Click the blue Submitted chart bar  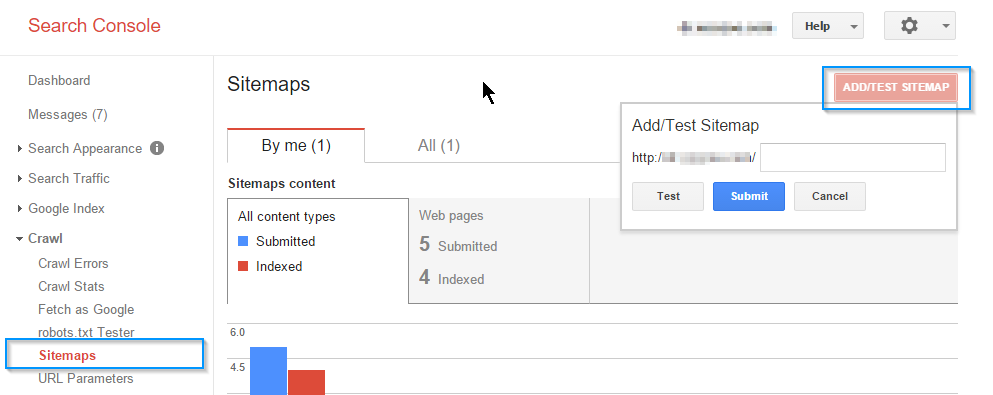[x=269, y=371]
